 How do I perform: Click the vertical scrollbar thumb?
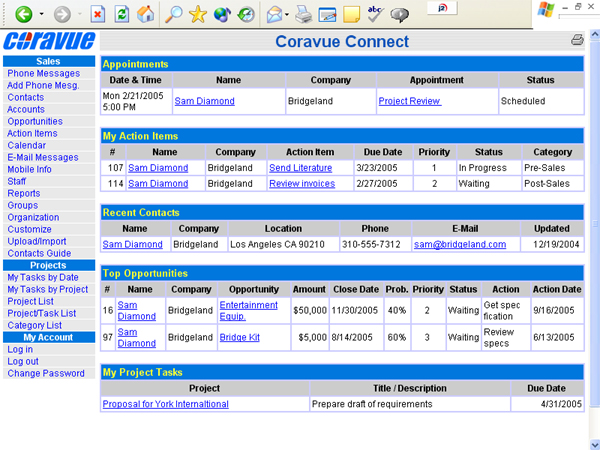(595, 223)
